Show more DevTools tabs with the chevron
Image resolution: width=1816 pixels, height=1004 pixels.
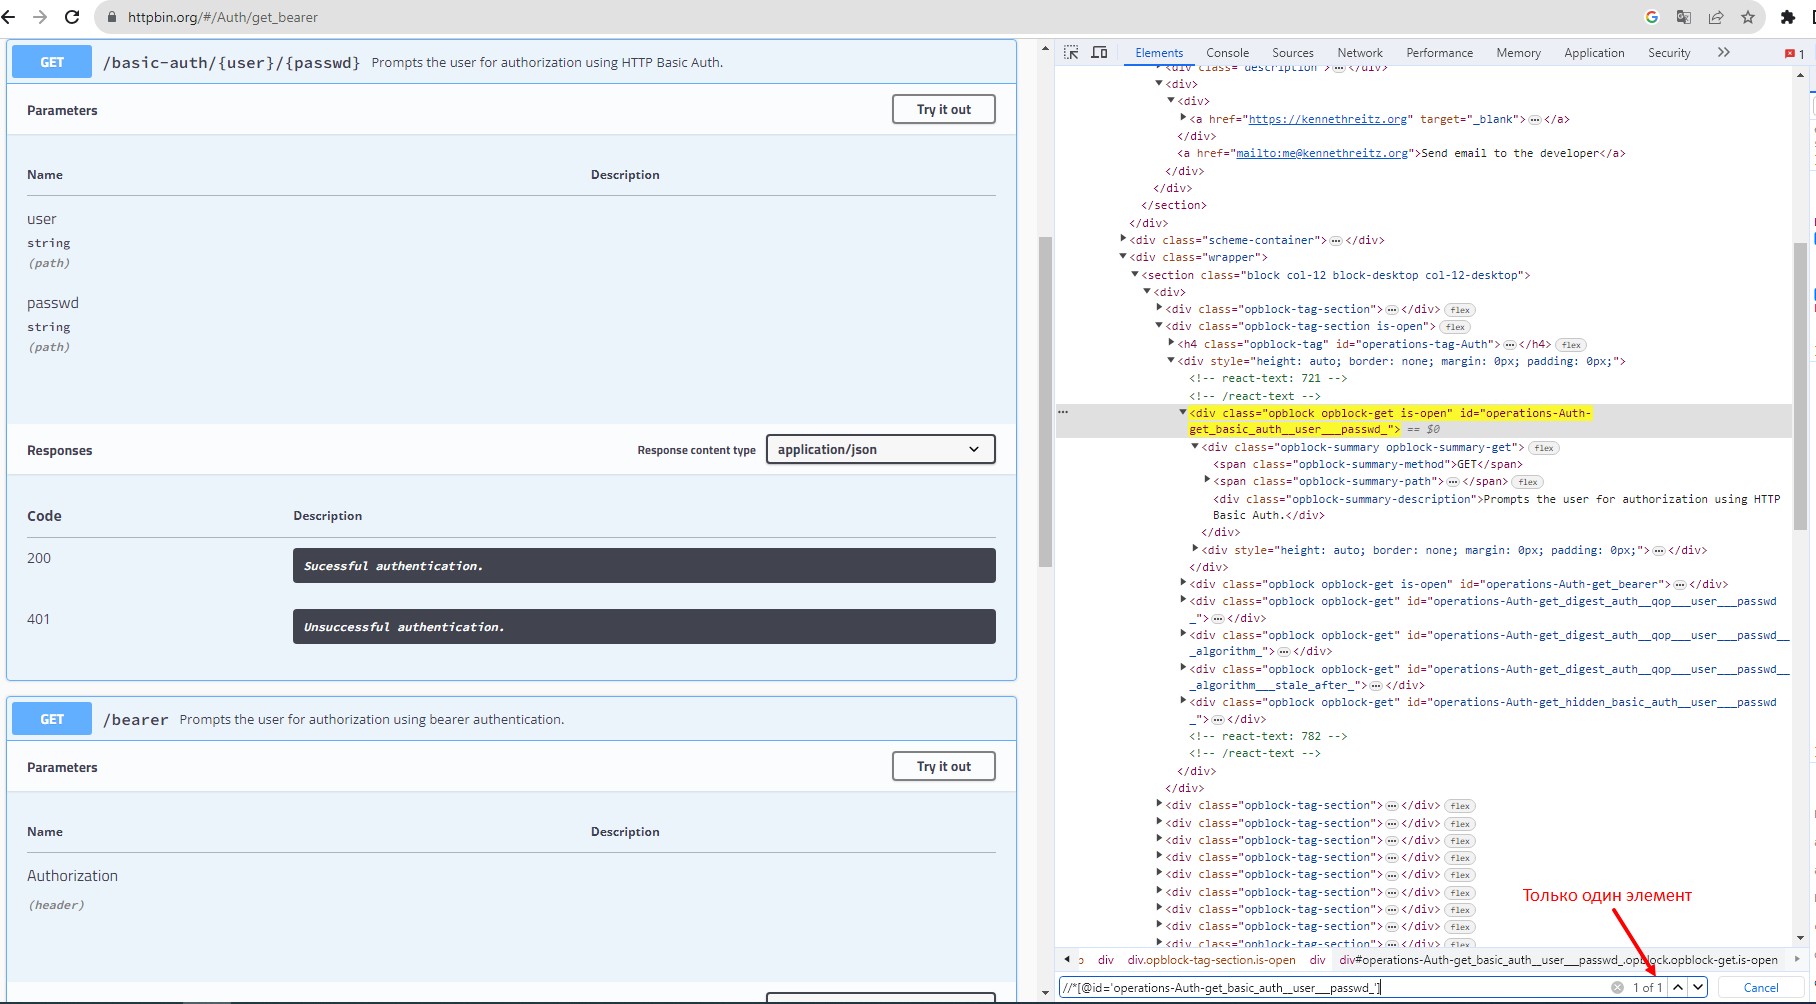tap(1723, 53)
